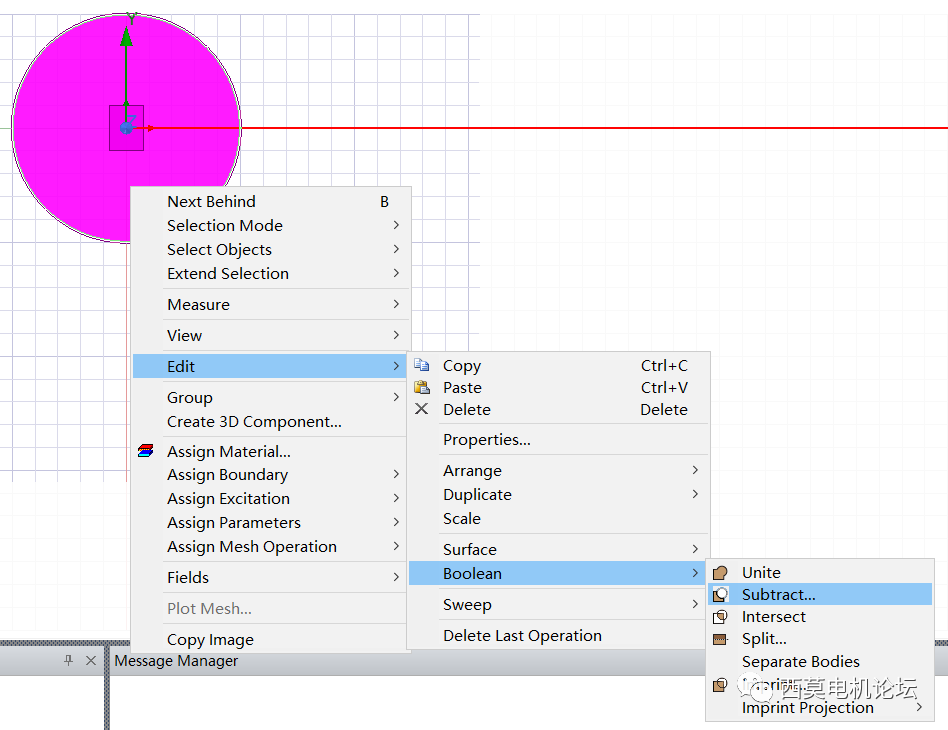
Task: Select the Boolean menu entry
Action: coord(557,573)
